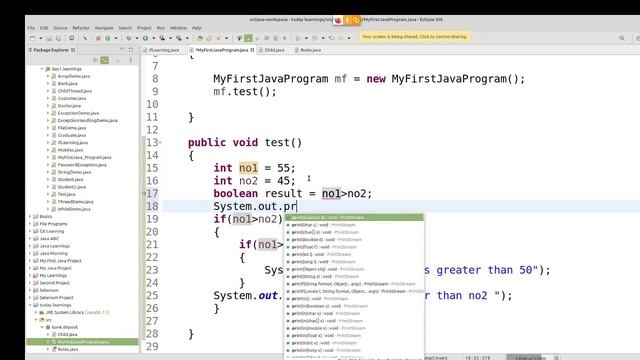Click the New file toolbar icon
The width and height of the screenshot is (640, 360).
point(32,38)
